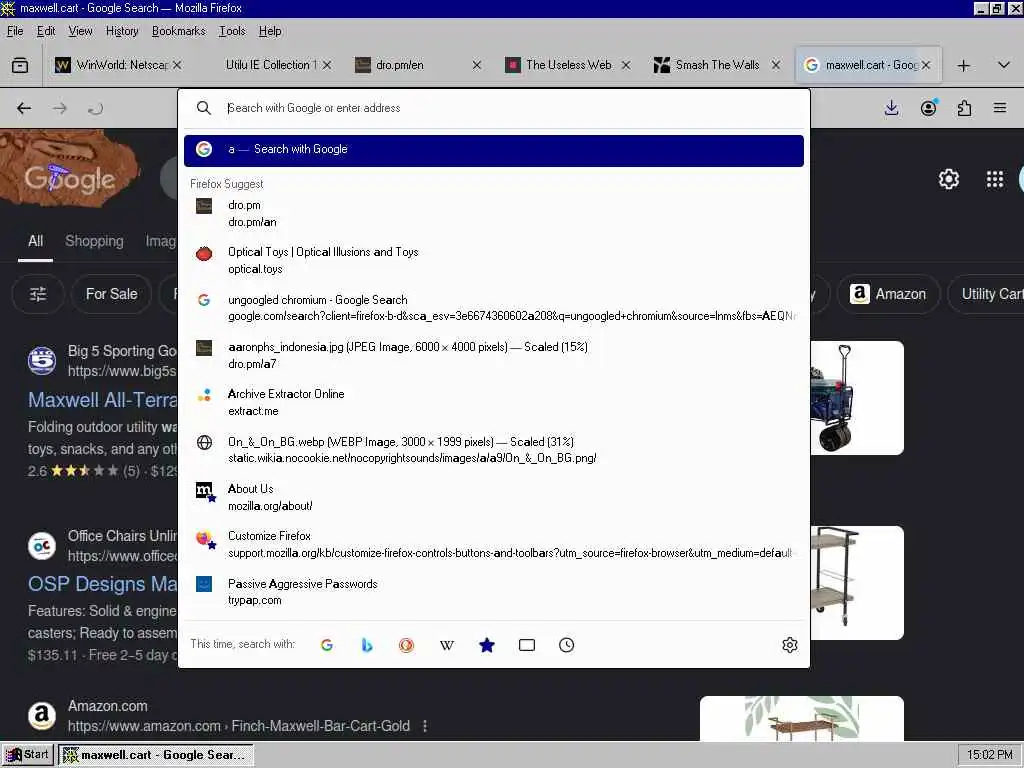Viewport: 1024px width, 768px height.
Task: Open Firefox View pinned tab icon
Action: pos(20,65)
